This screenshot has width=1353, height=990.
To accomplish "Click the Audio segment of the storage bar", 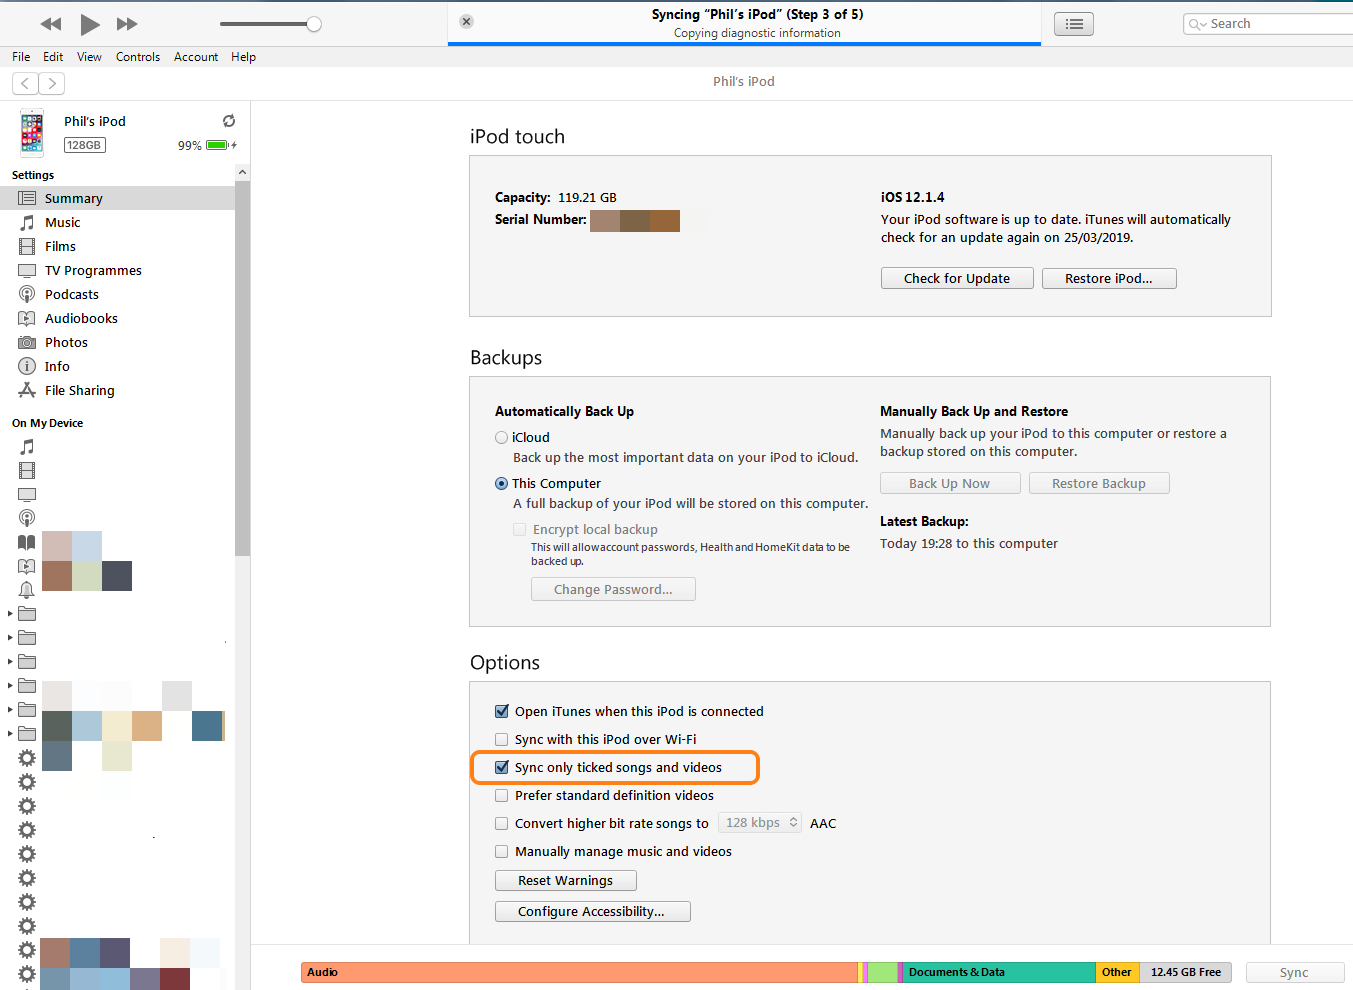I will [x=579, y=972].
